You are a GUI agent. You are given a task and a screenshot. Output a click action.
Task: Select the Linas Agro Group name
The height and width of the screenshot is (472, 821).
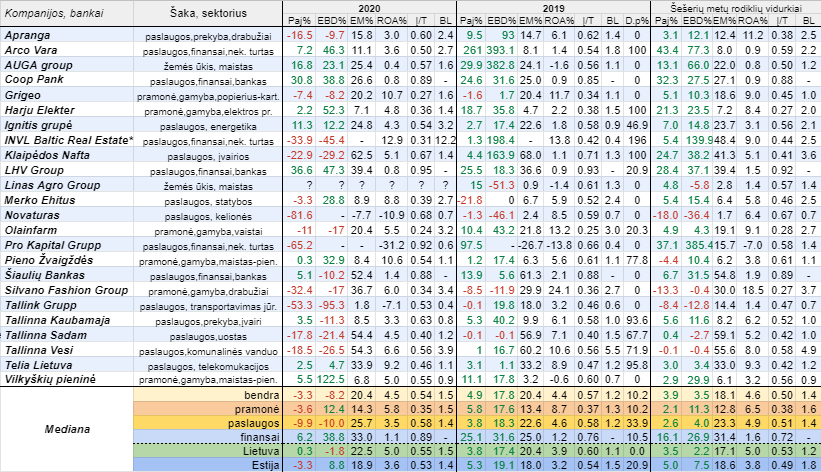click(x=52, y=185)
